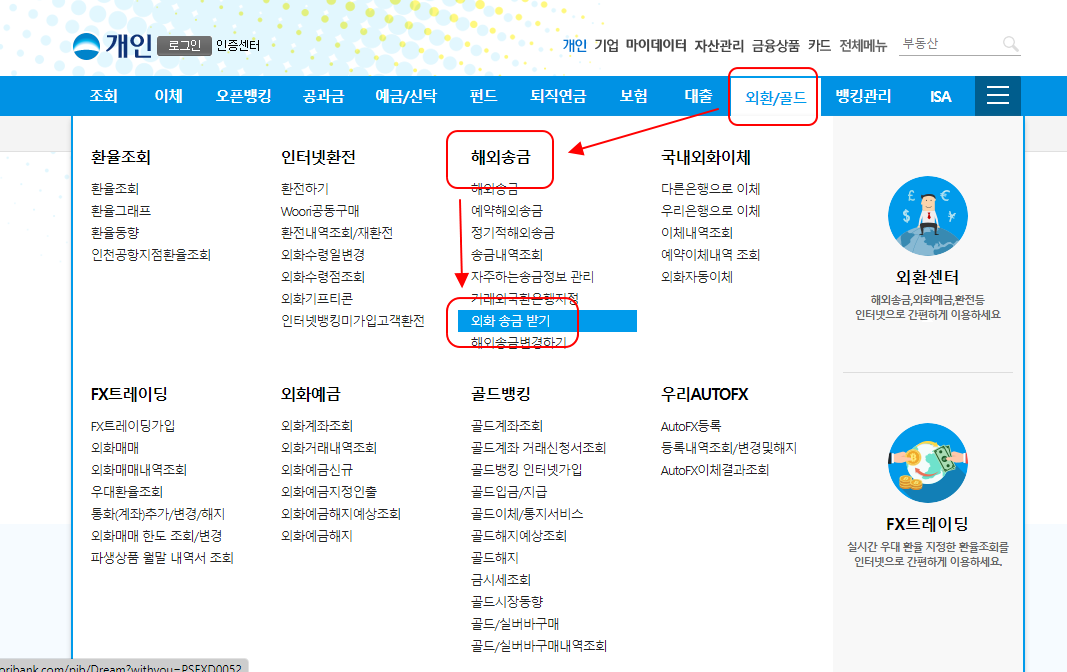Open the 펀드 navigation tab

[x=483, y=96]
